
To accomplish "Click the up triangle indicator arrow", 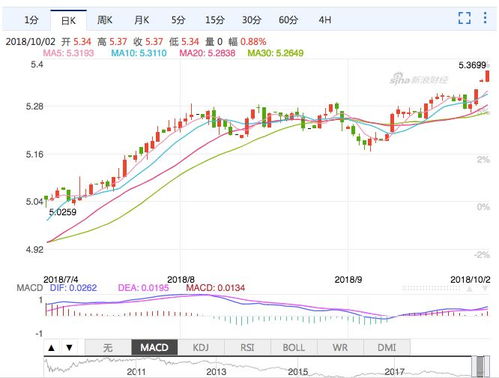I will (51, 348).
